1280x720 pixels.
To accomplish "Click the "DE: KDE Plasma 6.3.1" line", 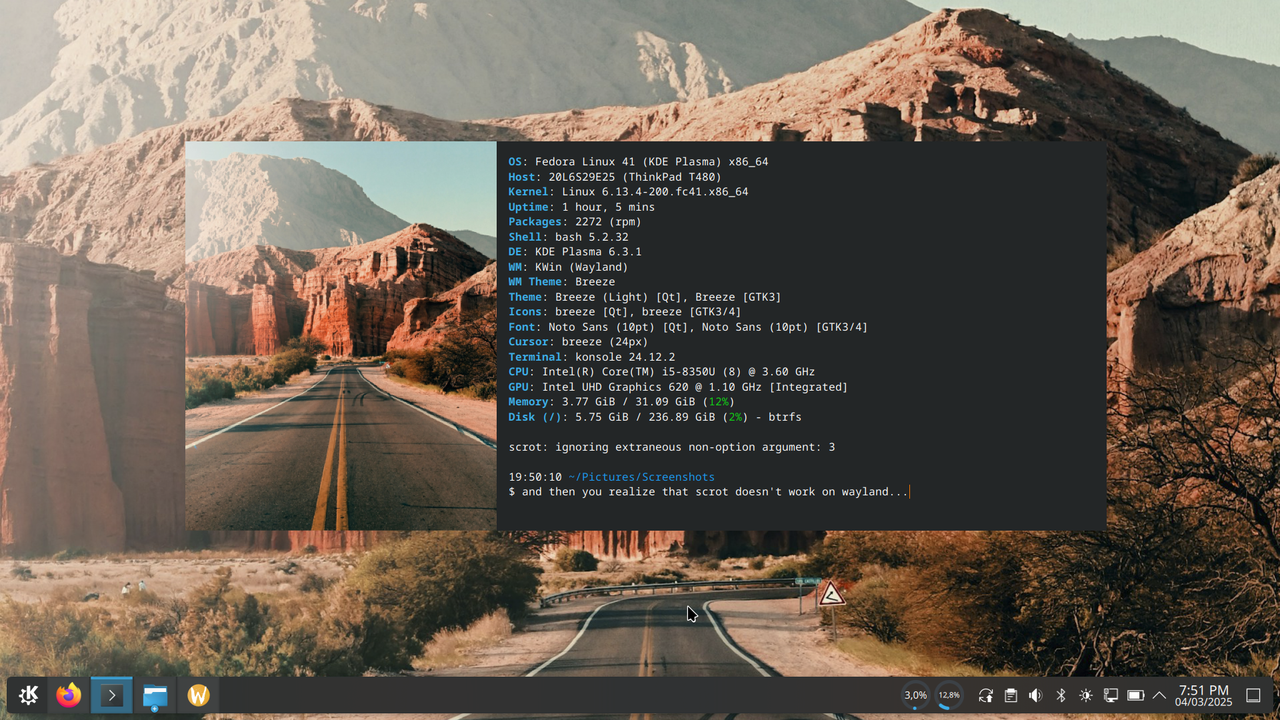I will point(574,252).
